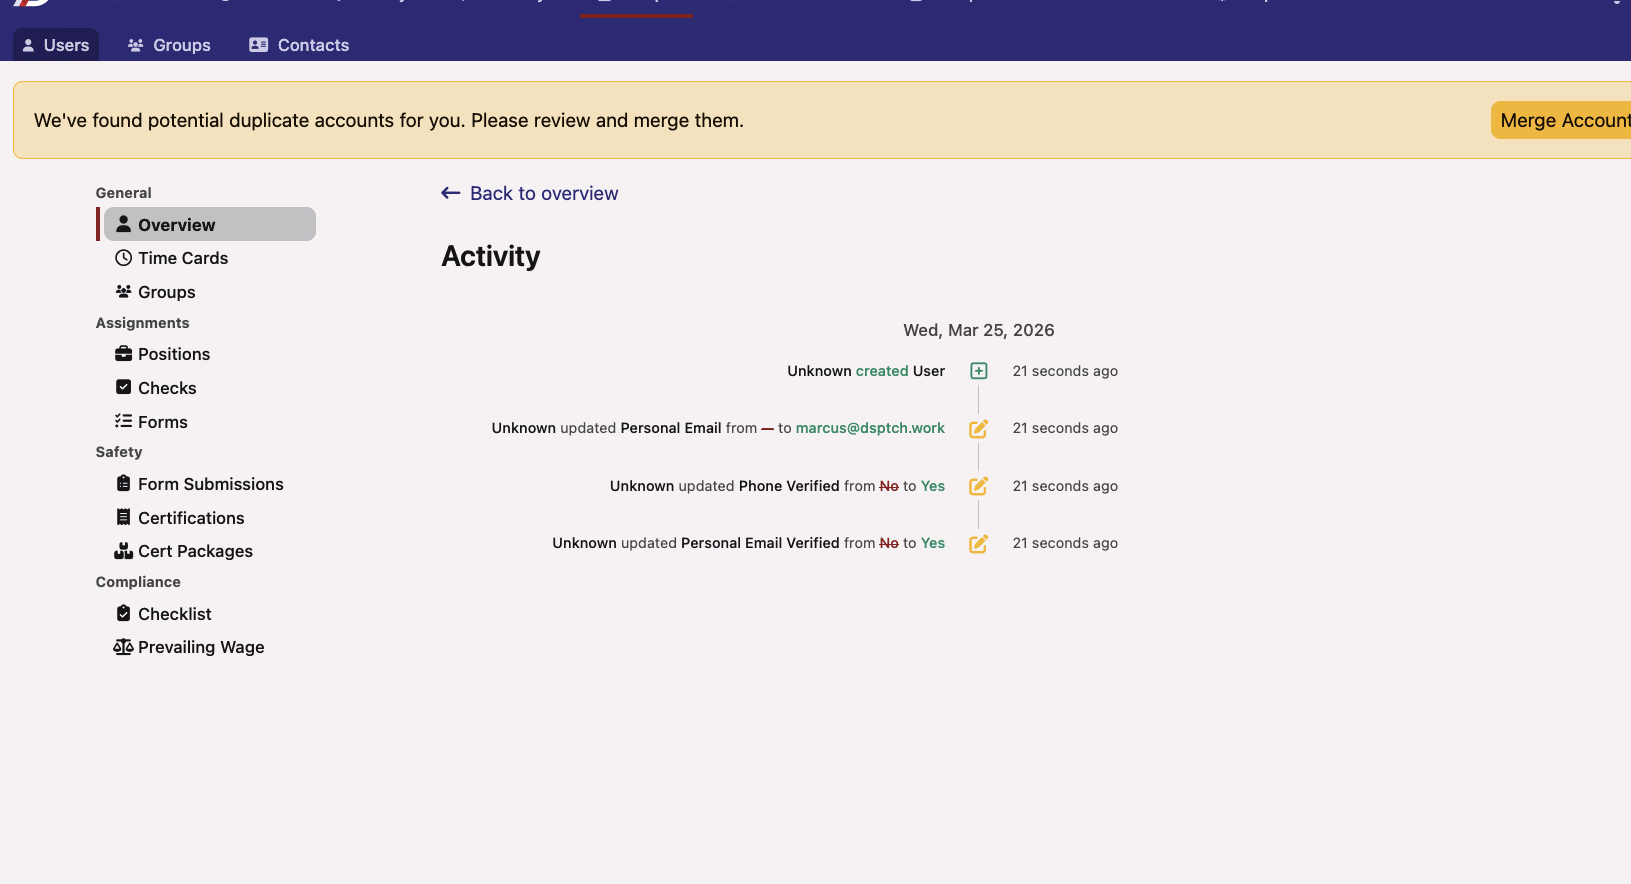The image size is (1631, 884).
Task: Click the Merge Accounts button
Action: coord(1561,120)
